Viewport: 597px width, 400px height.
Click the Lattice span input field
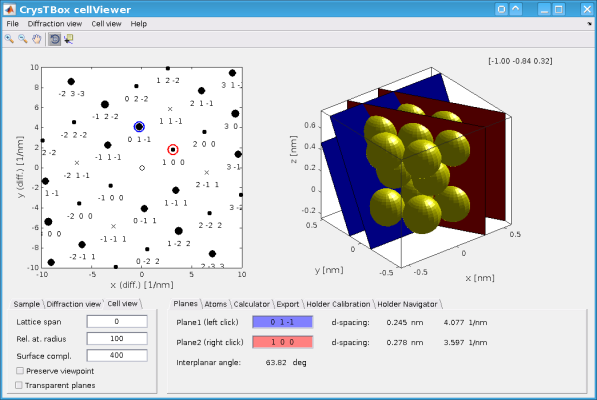click(x=117, y=322)
